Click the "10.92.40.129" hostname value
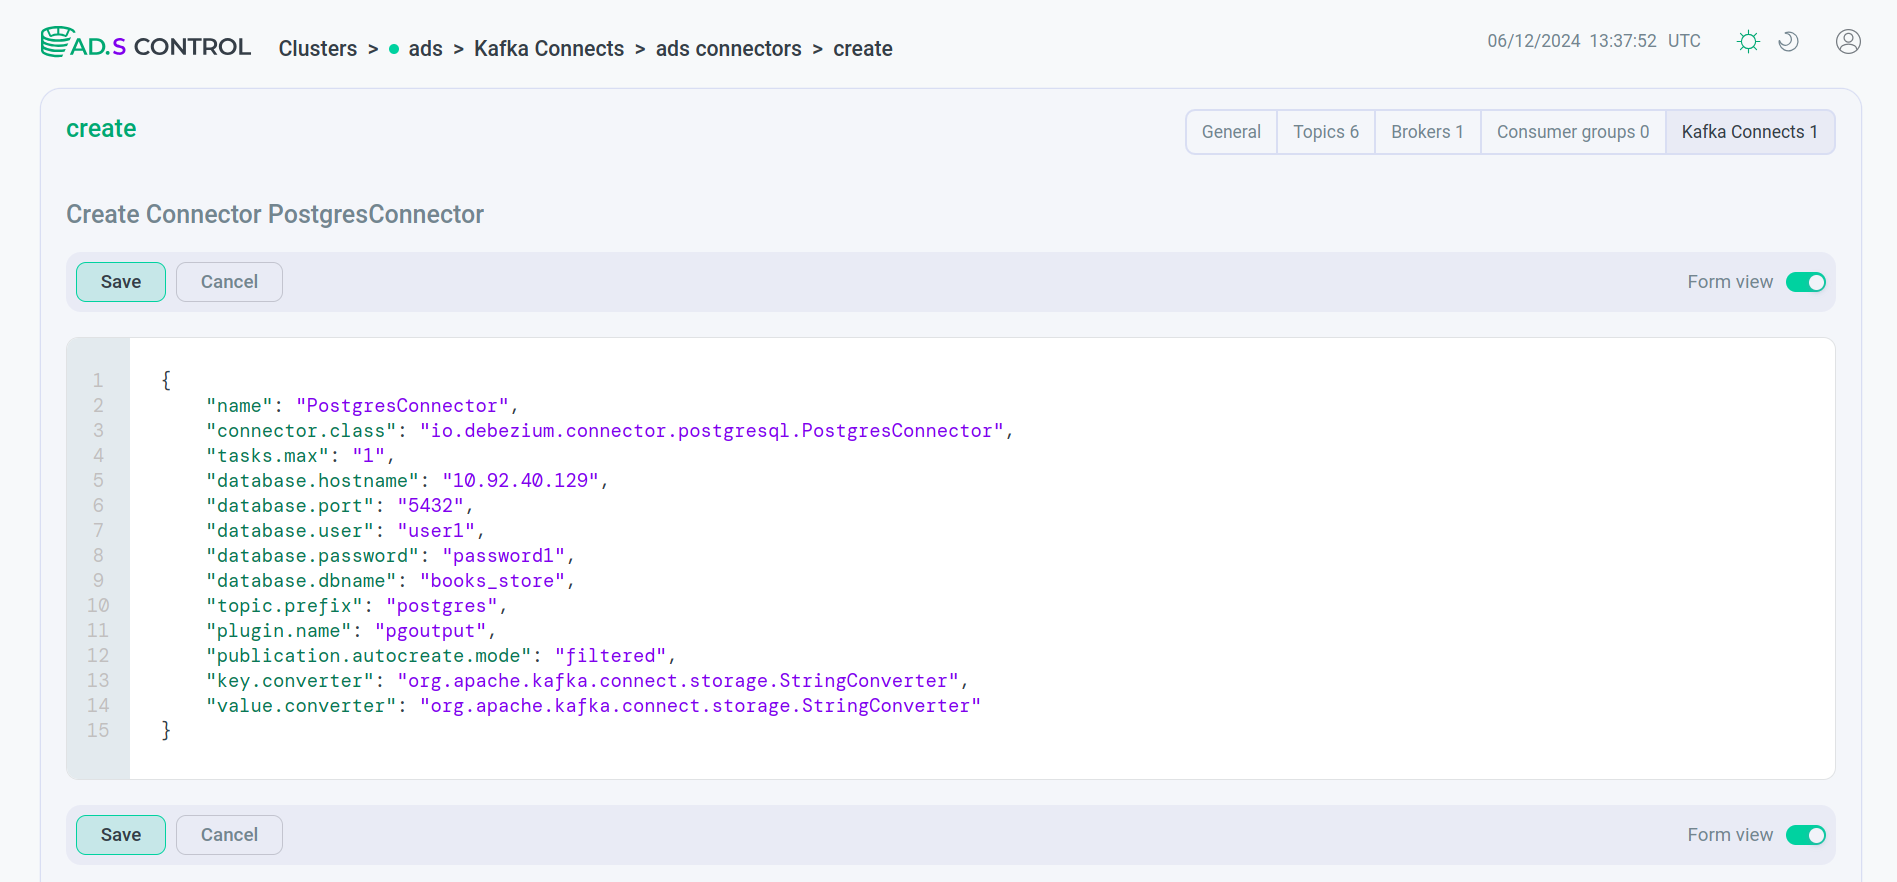This screenshot has width=1897, height=882. click(520, 481)
